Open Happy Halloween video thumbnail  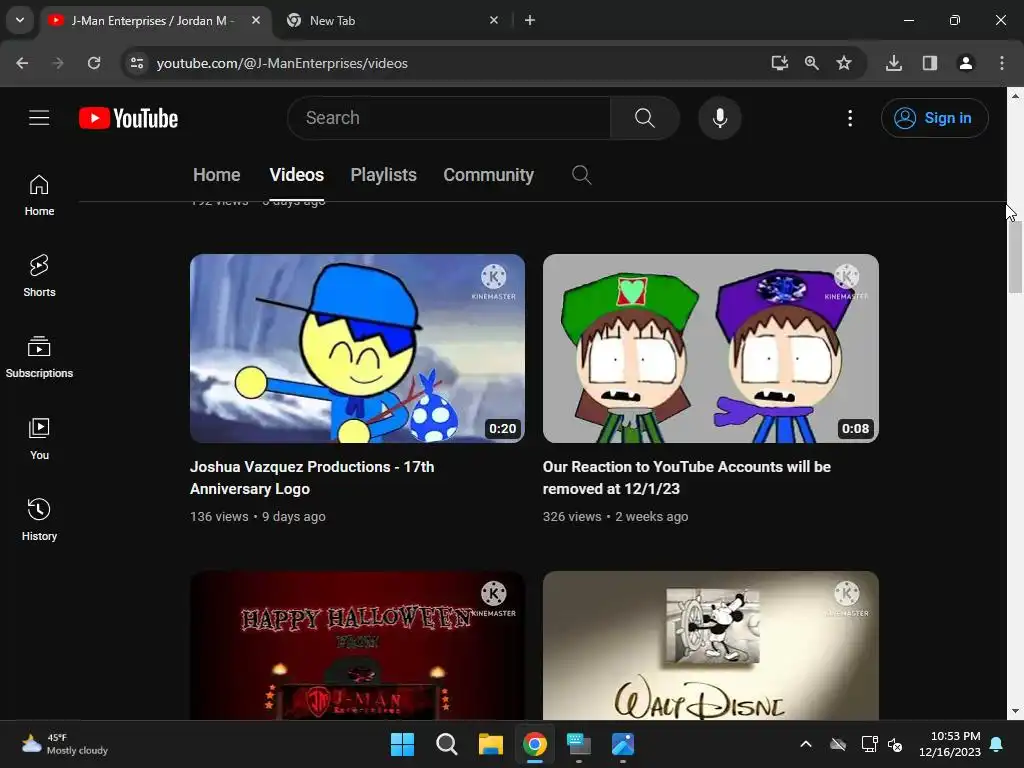(x=357, y=645)
